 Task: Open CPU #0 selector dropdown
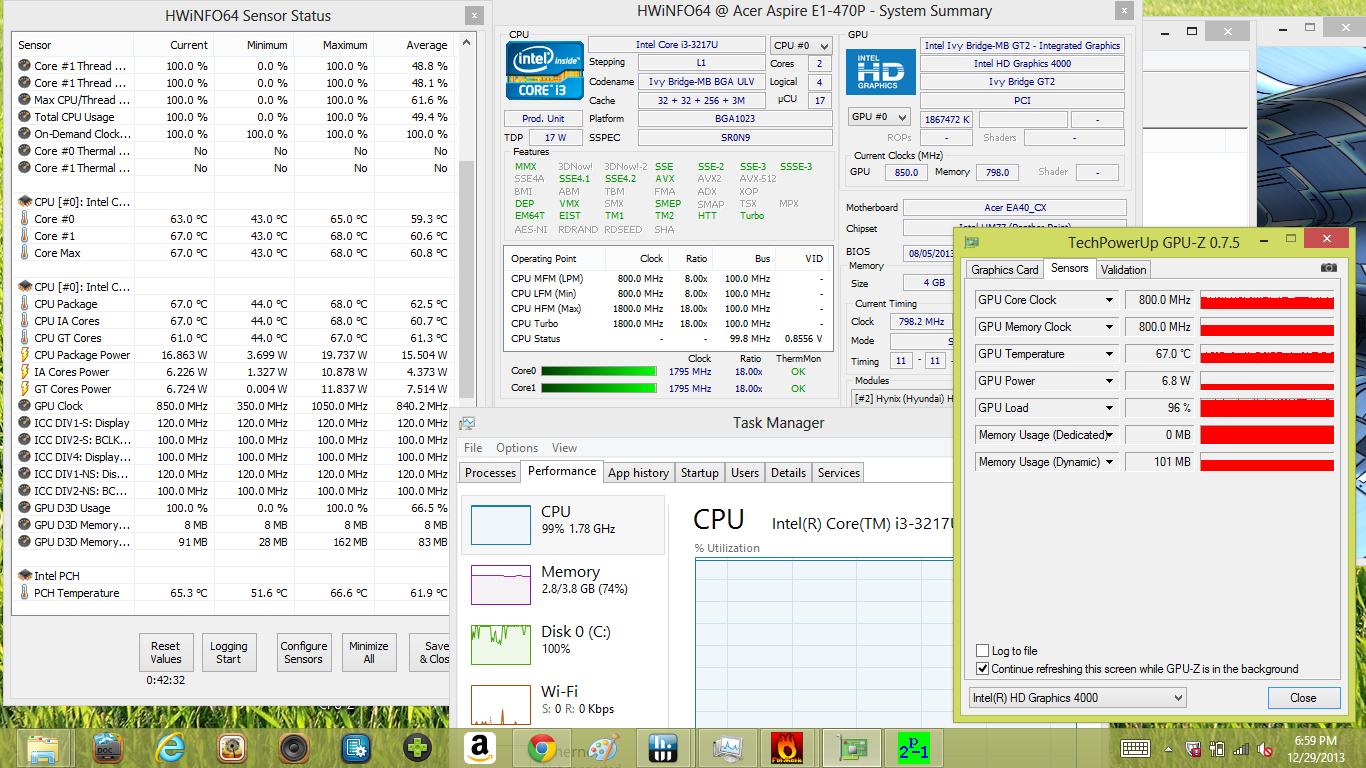[801, 45]
